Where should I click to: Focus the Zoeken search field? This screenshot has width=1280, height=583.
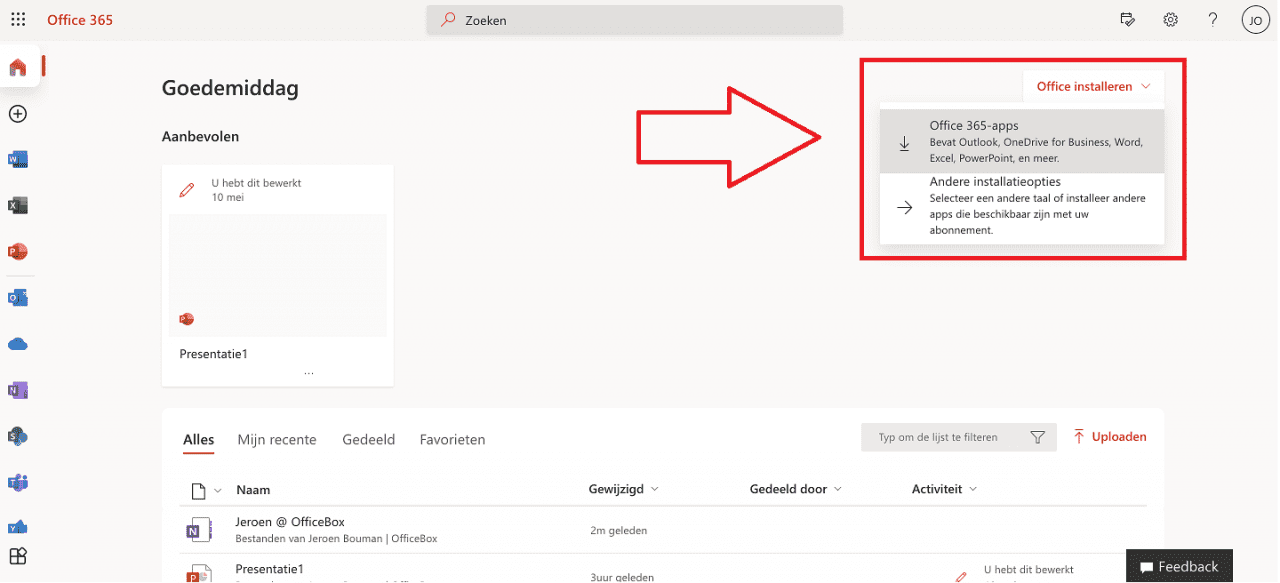pyautogui.click(x=634, y=20)
